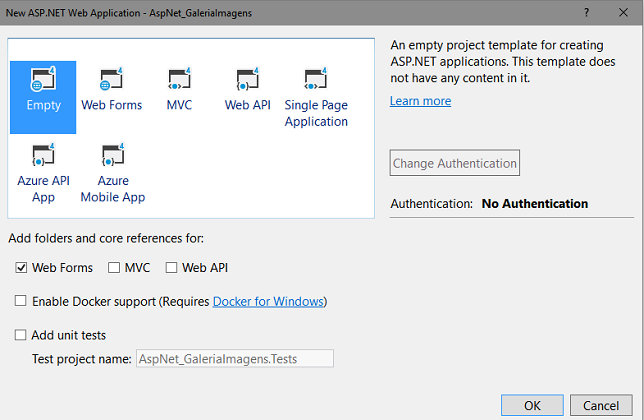Check the Add unit tests option
The image size is (644, 420).
(x=21, y=335)
